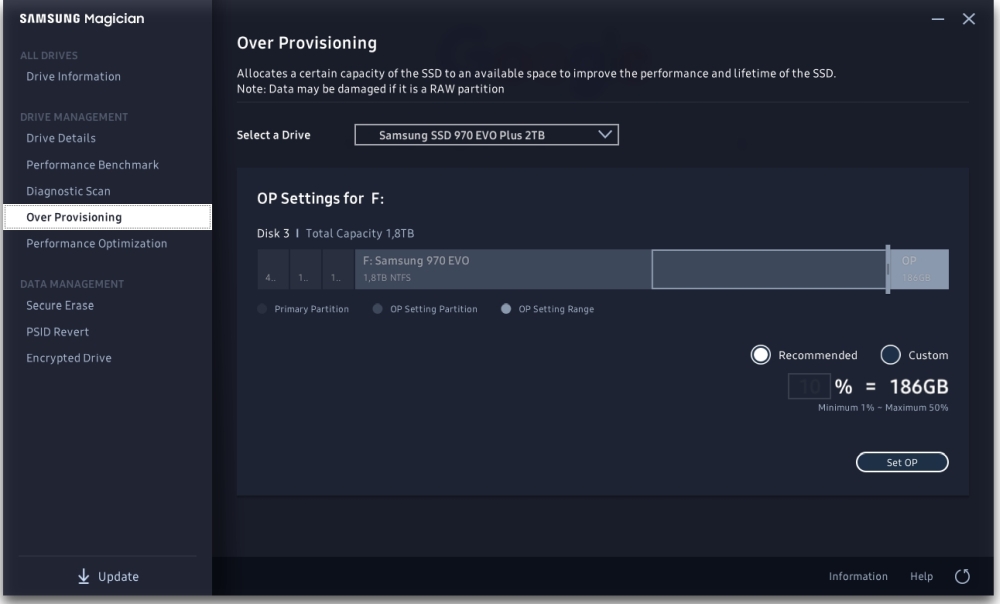The width and height of the screenshot is (1000, 604).
Task: Close the Samsung Magician window
Action: [968, 20]
